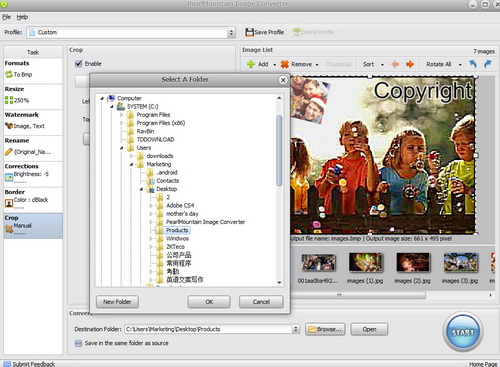Click the folder tree scrollbar thumb
Viewport: 500px width, 367px height.
tap(279, 151)
